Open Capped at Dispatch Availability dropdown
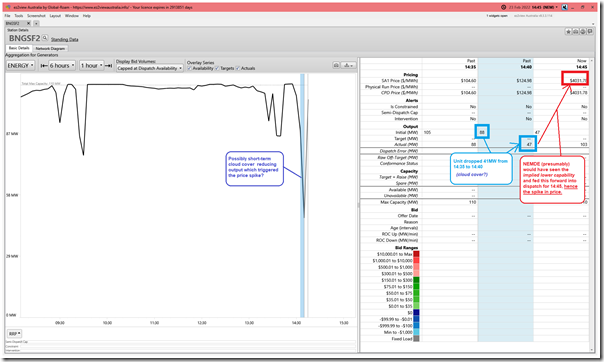 [x=150, y=68]
